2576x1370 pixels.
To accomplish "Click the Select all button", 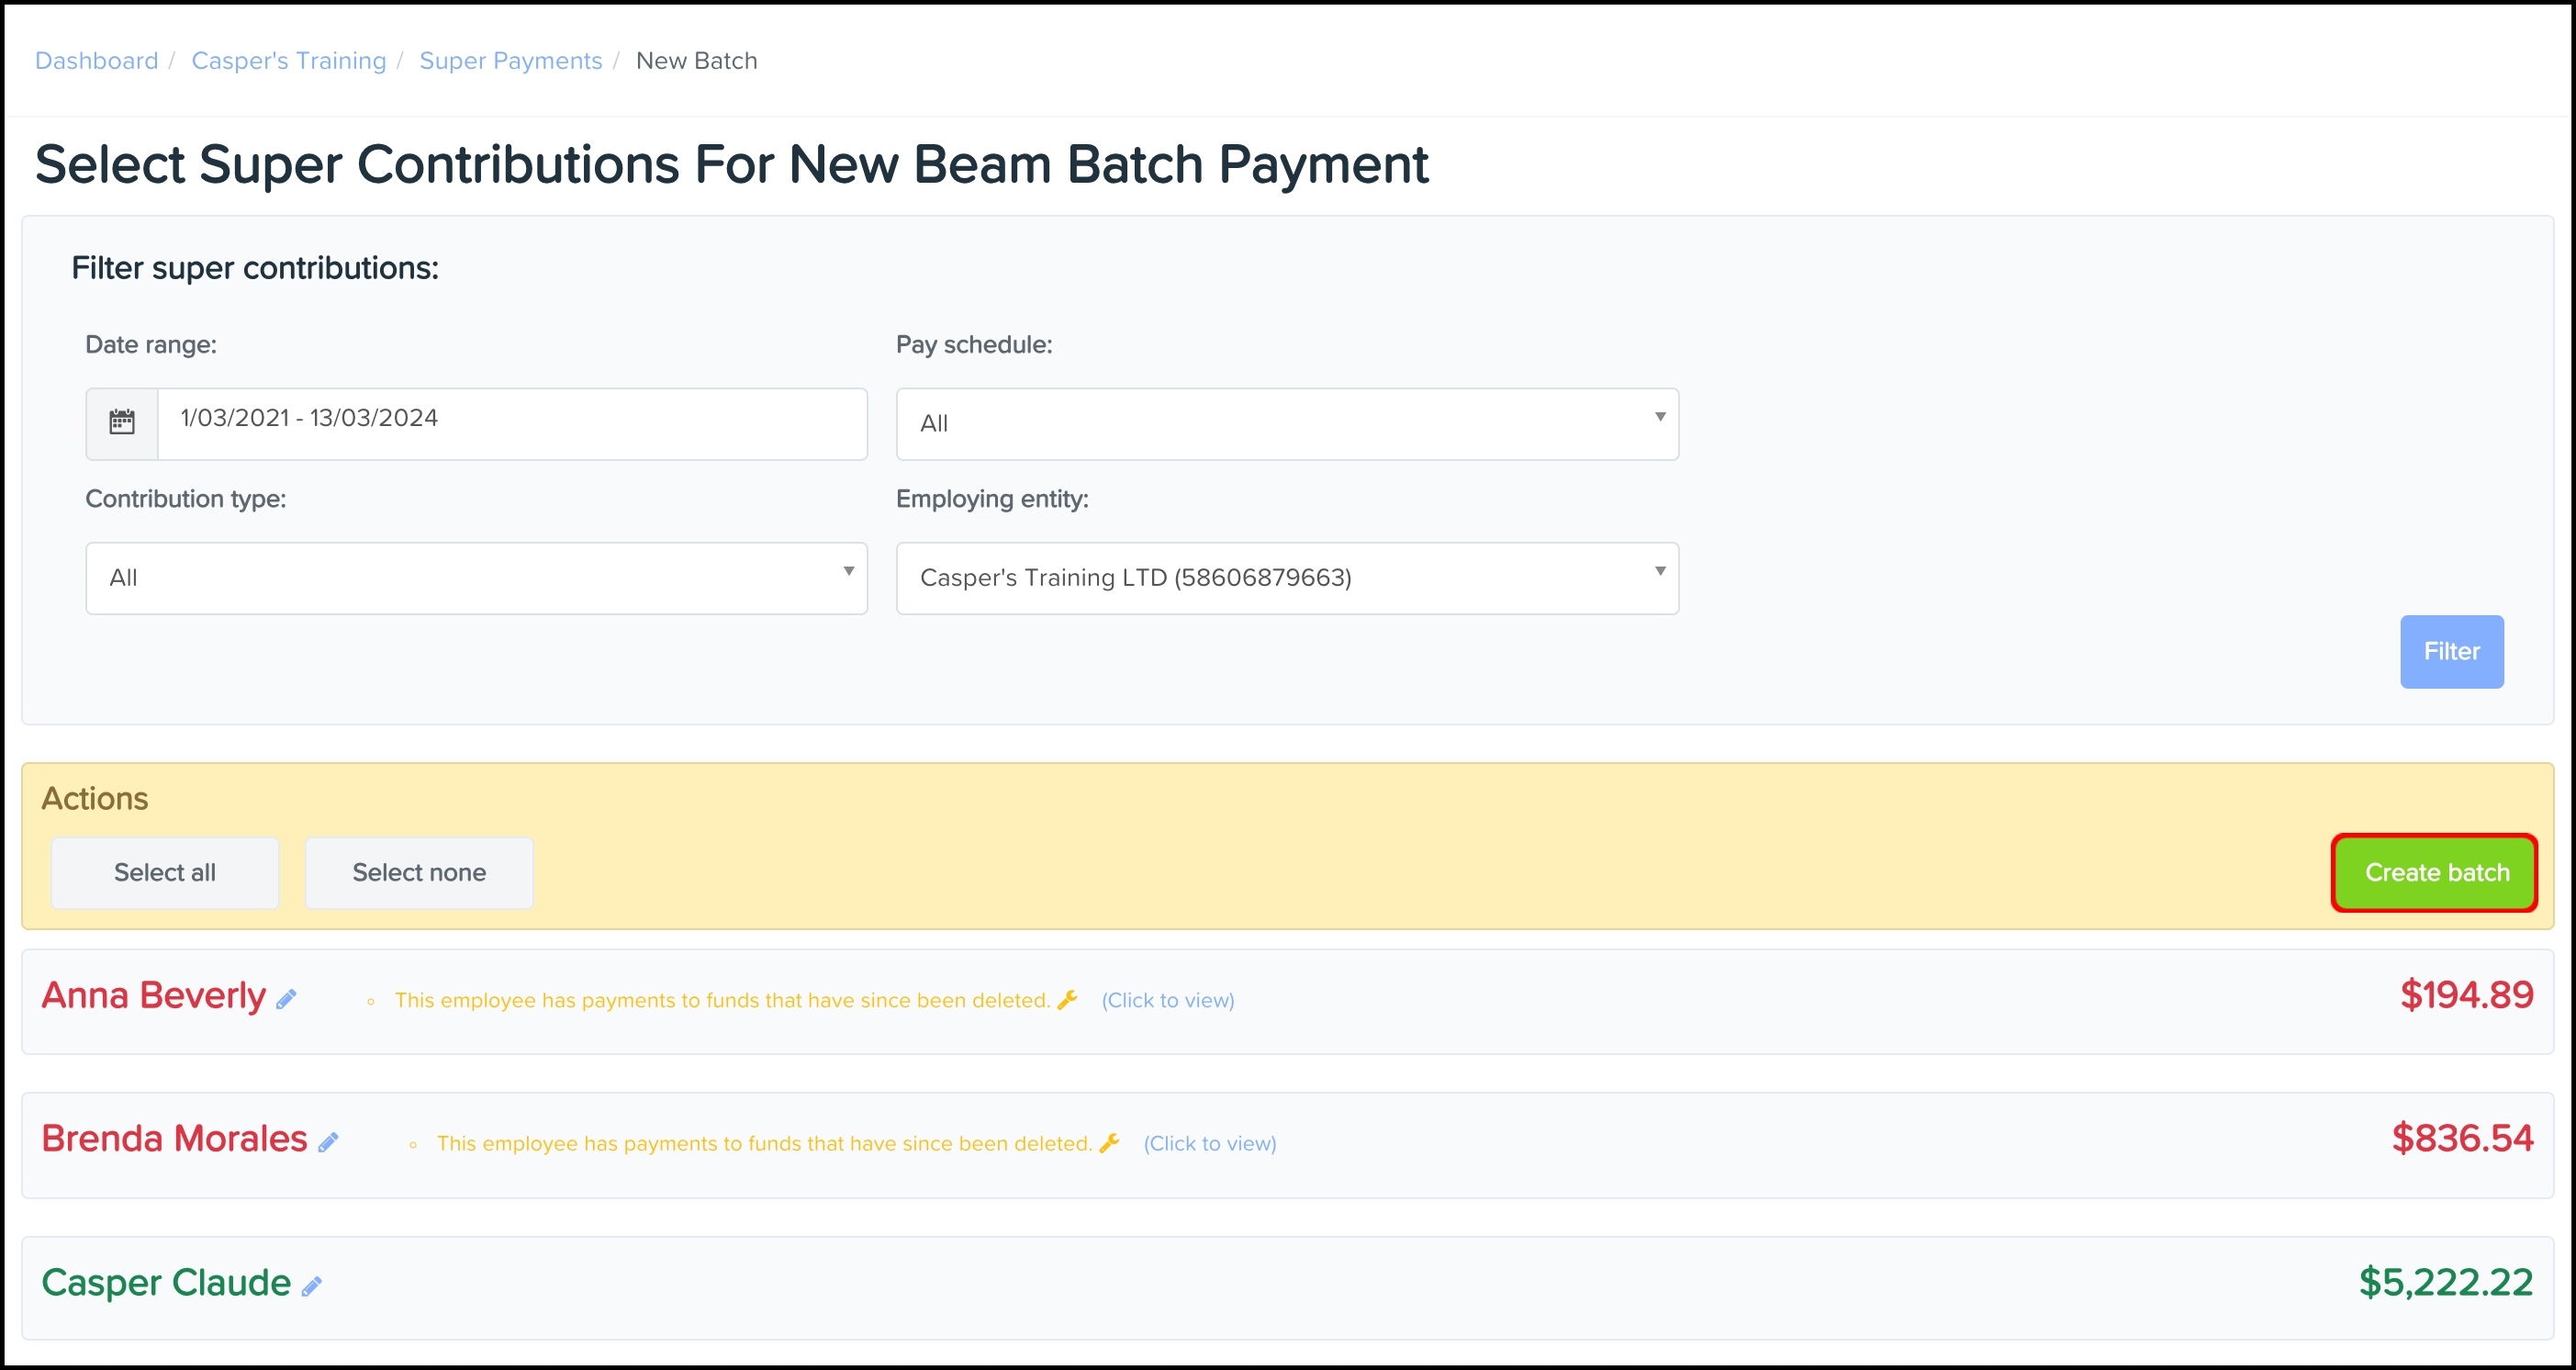I will [165, 872].
